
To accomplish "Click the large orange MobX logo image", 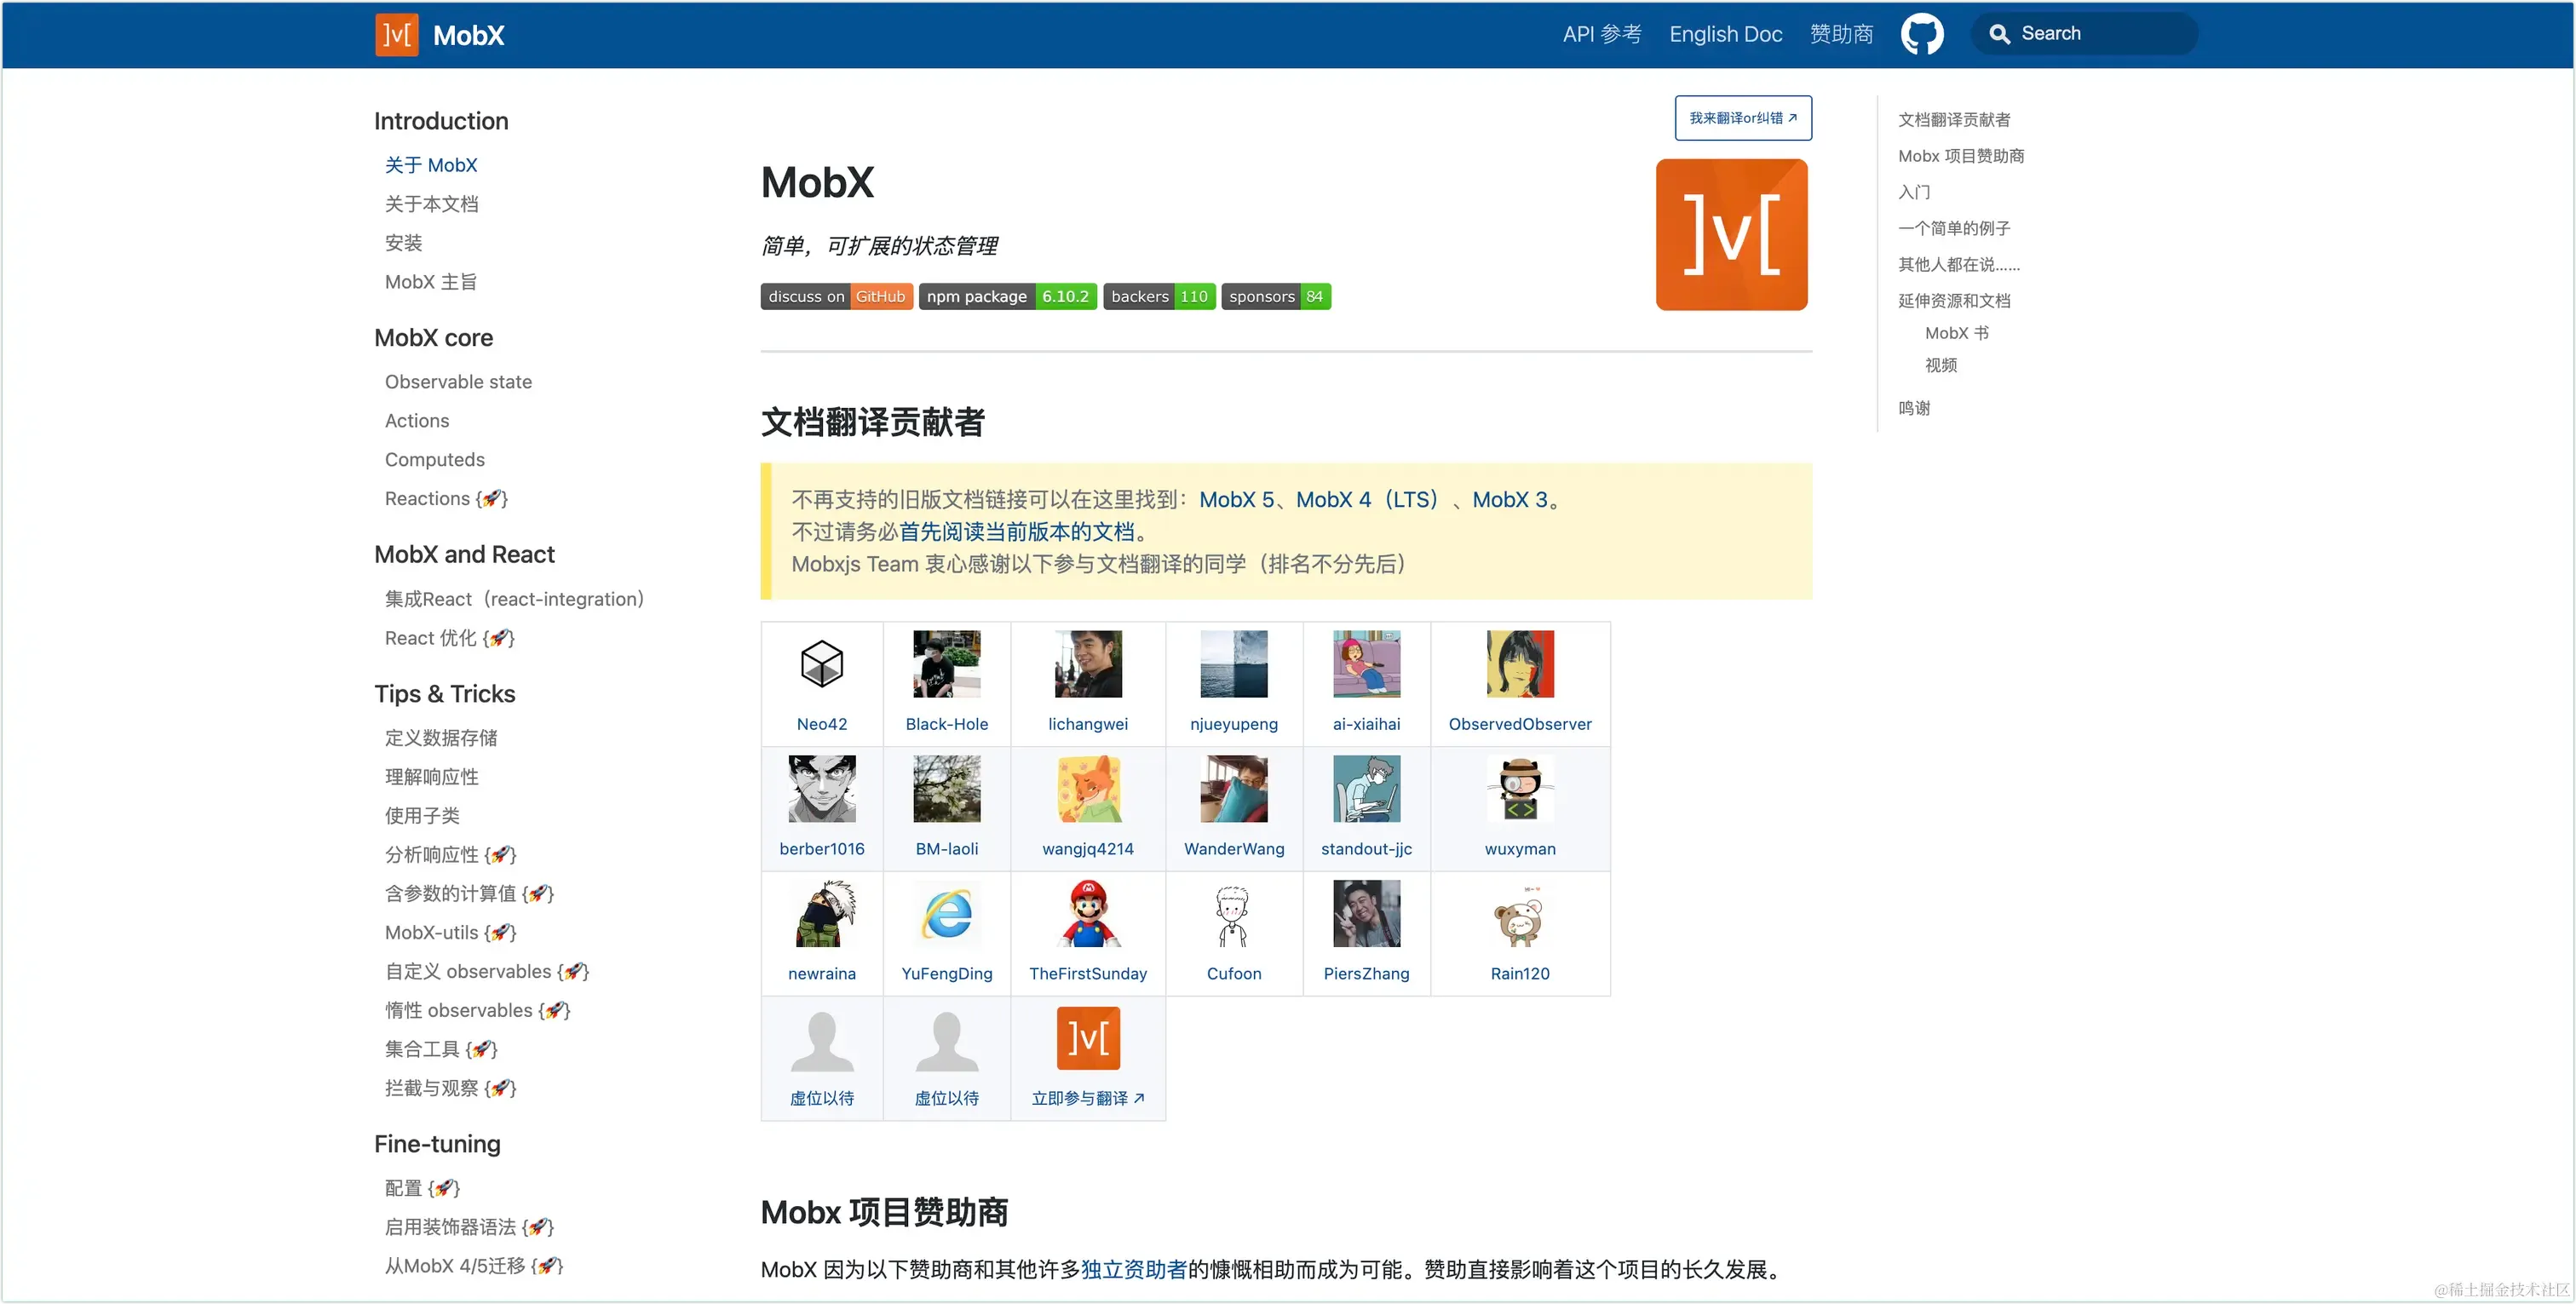I will (1731, 235).
